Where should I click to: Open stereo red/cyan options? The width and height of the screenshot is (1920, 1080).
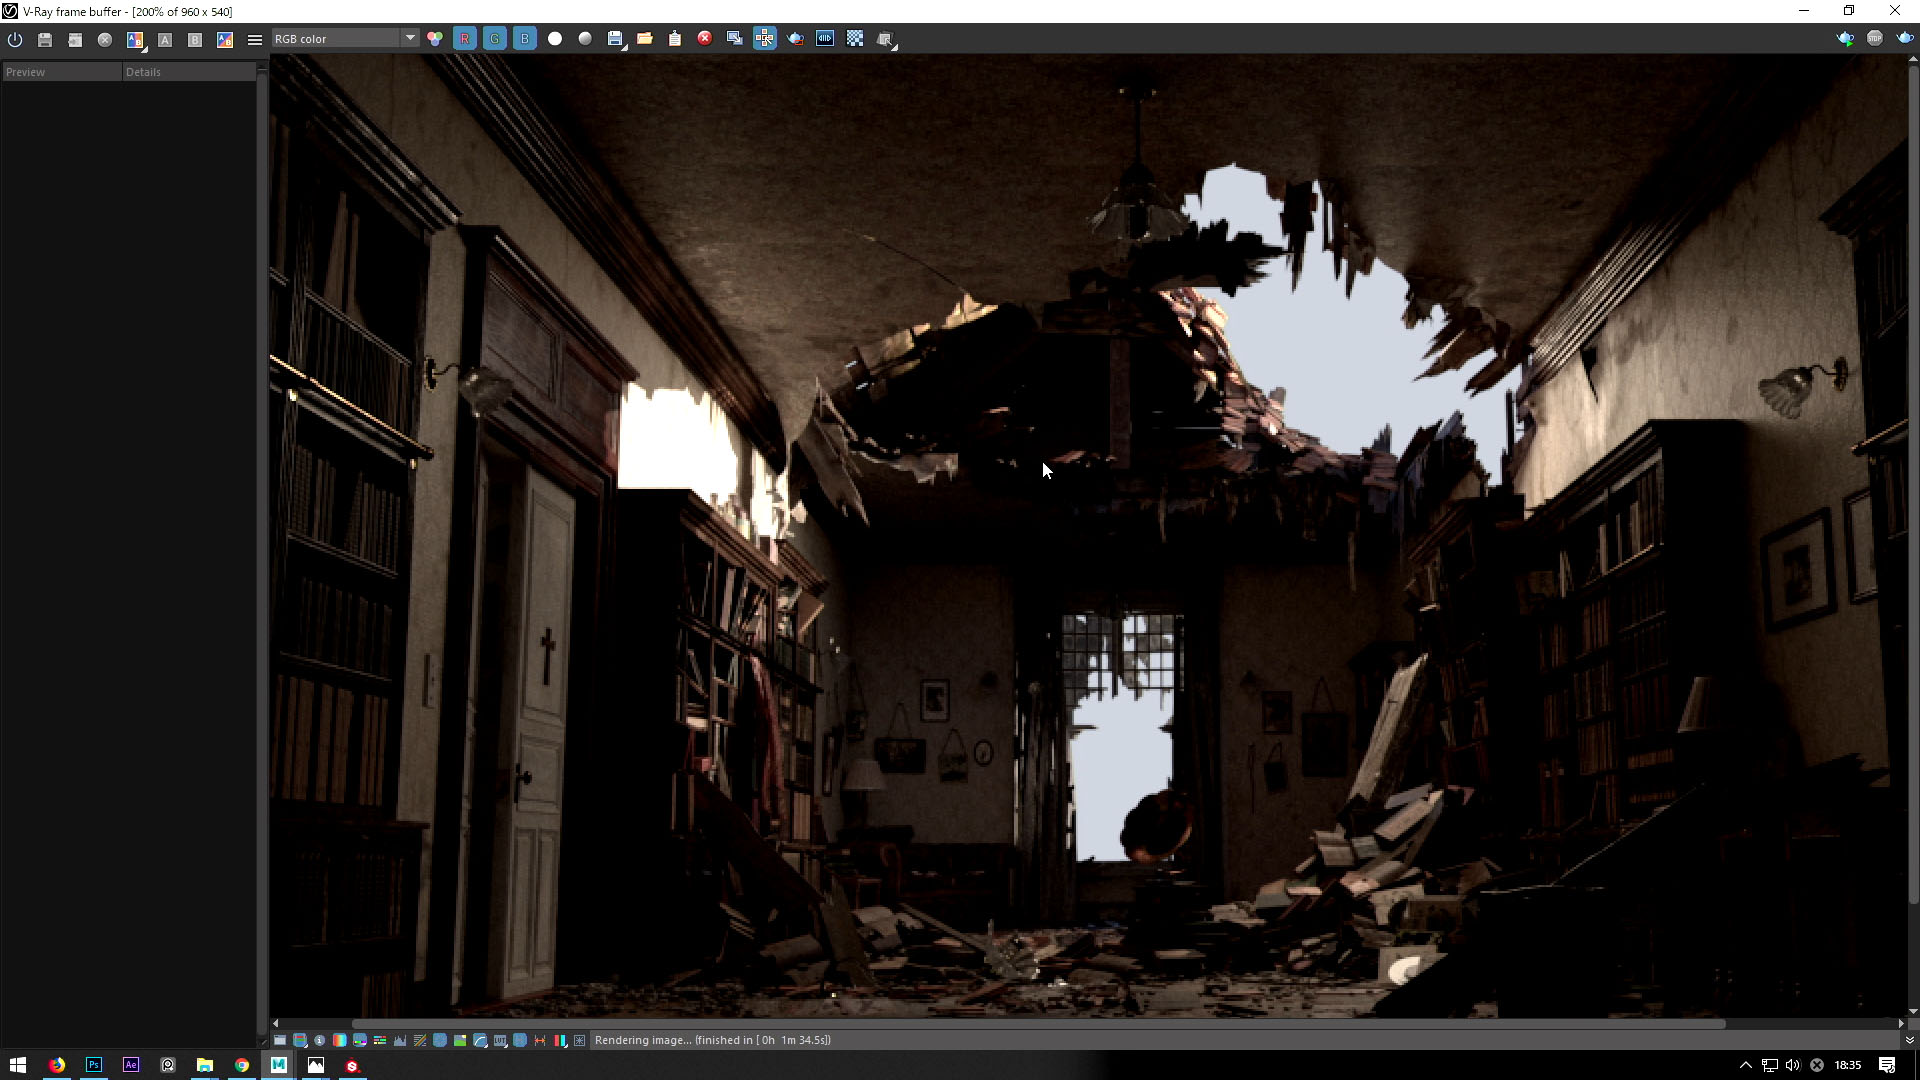pos(560,1040)
